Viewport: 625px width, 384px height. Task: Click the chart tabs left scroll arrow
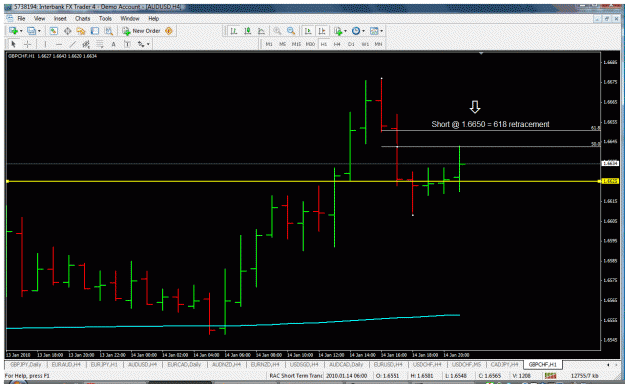tap(607, 365)
